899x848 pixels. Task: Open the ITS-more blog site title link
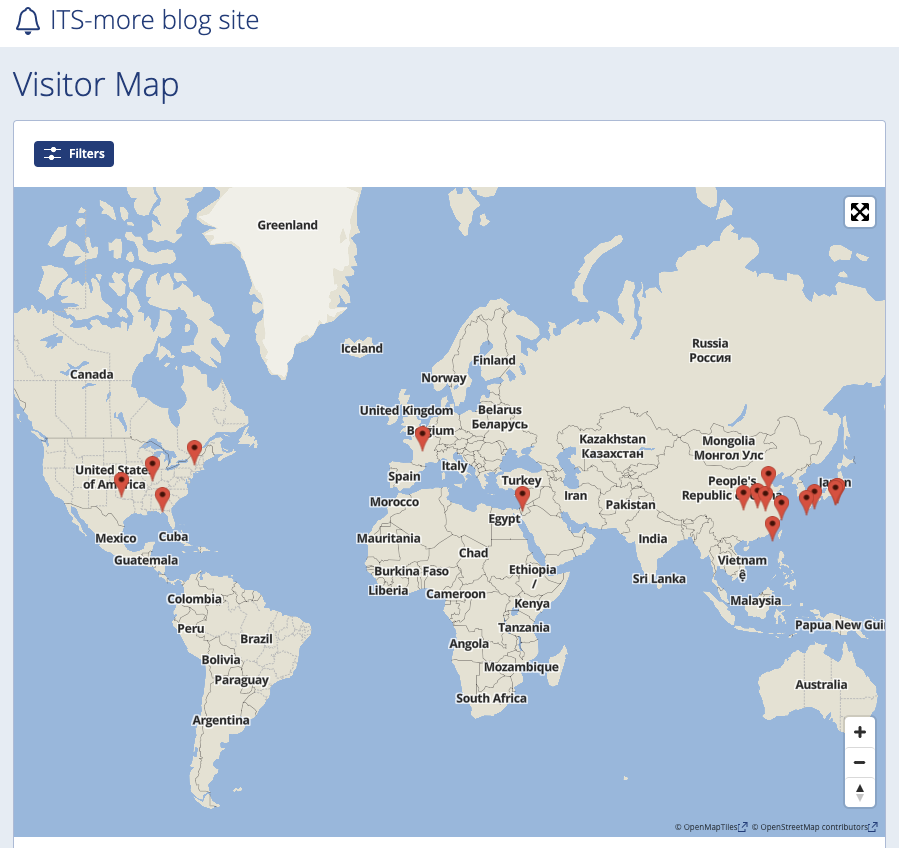[x=154, y=20]
